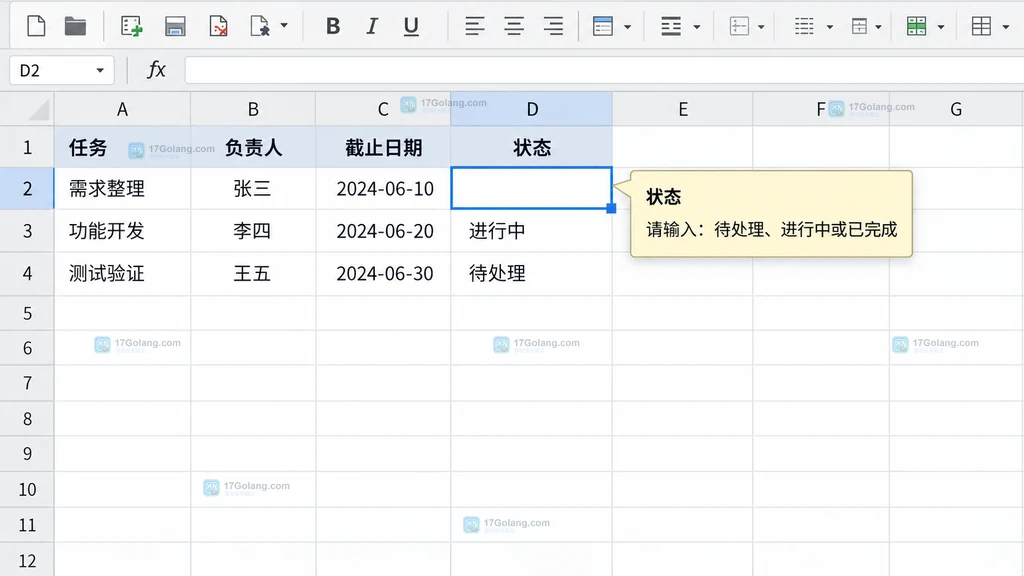Image resolution: width=1024 pixels, height=576 pixels.
Task: Expand the dashed-lines icon's dropdown arrow
Action: [x=830, y=27]
